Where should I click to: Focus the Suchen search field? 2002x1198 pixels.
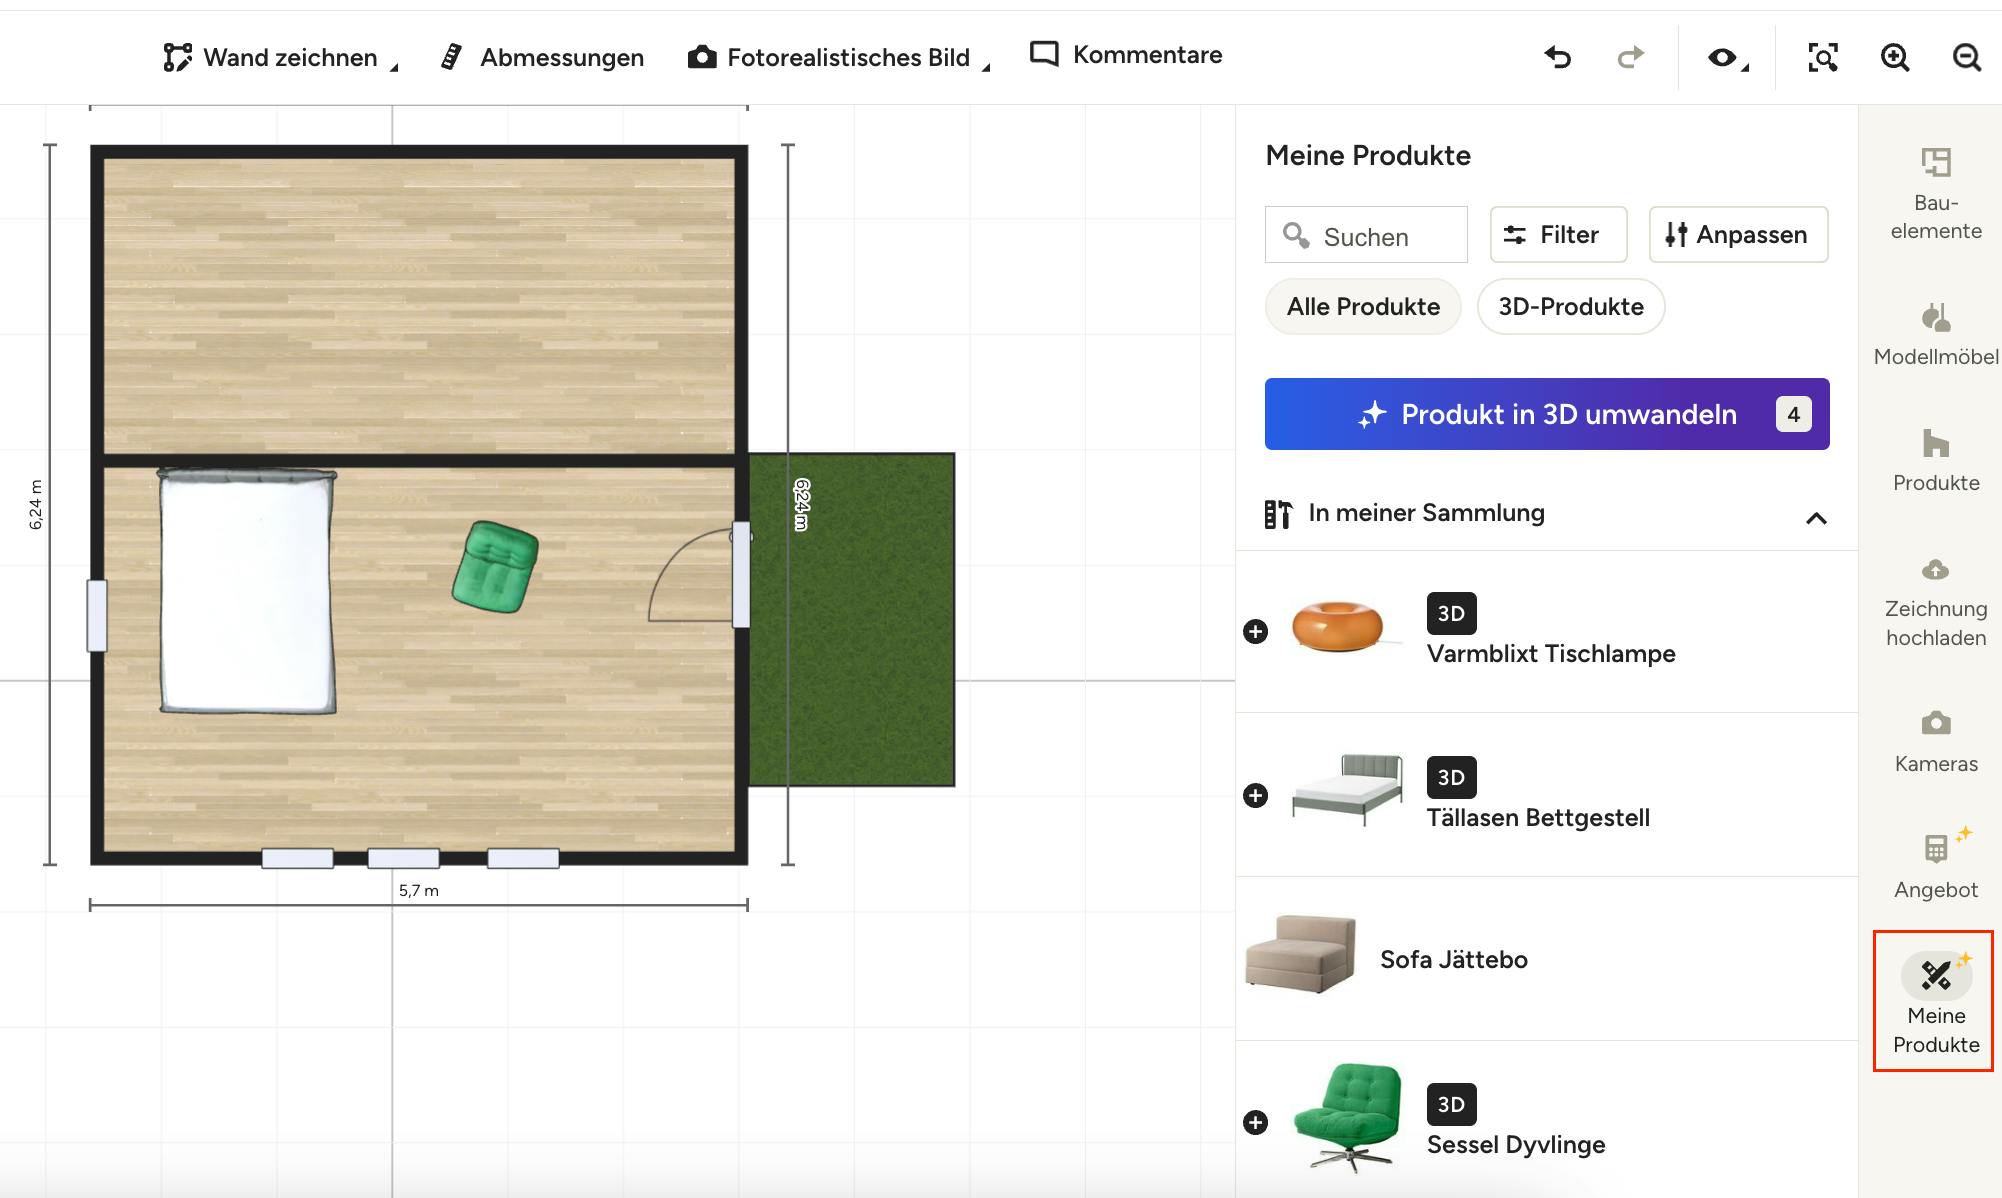coord(1366,235)
